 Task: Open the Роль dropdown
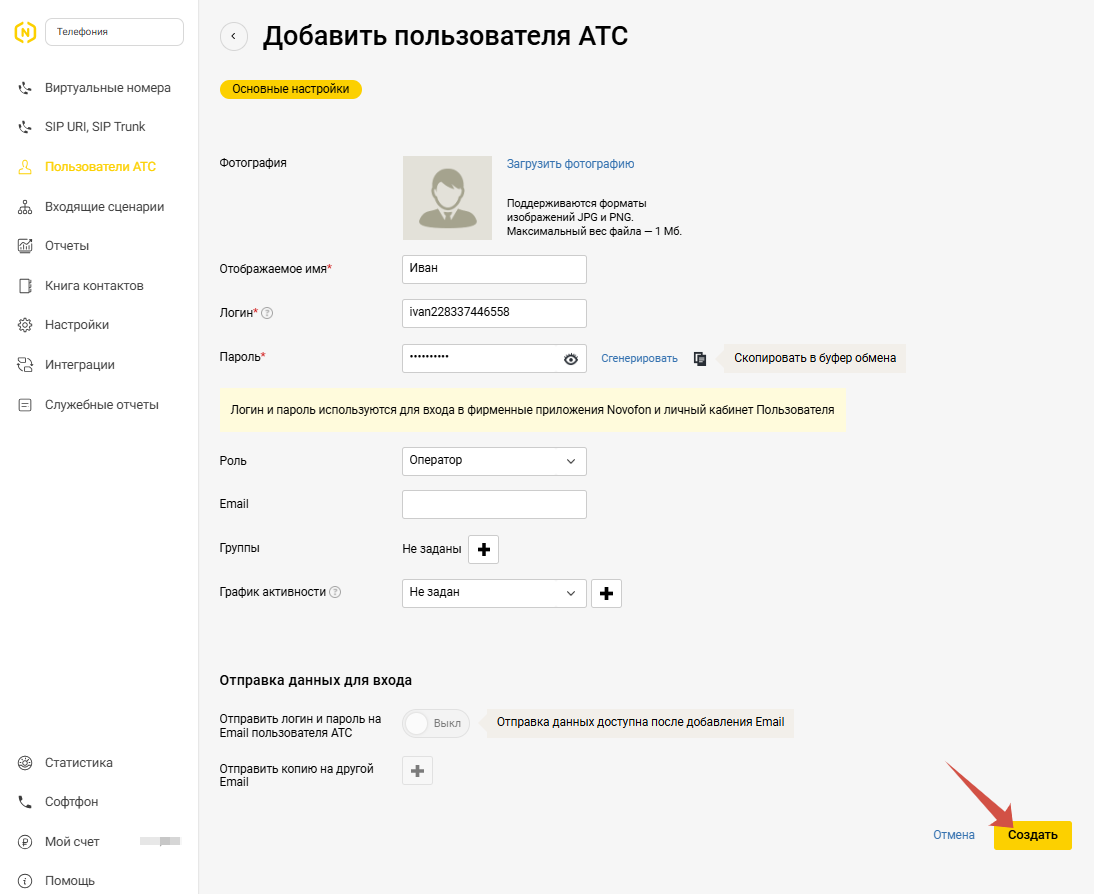point(494,461)
